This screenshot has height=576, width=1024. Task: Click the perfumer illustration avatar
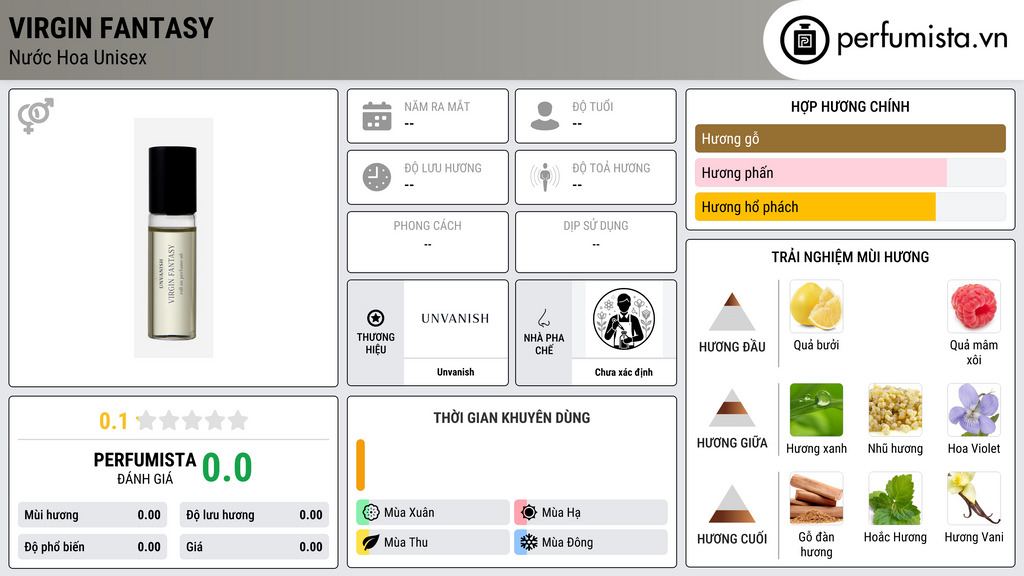(x=624, y=319)
